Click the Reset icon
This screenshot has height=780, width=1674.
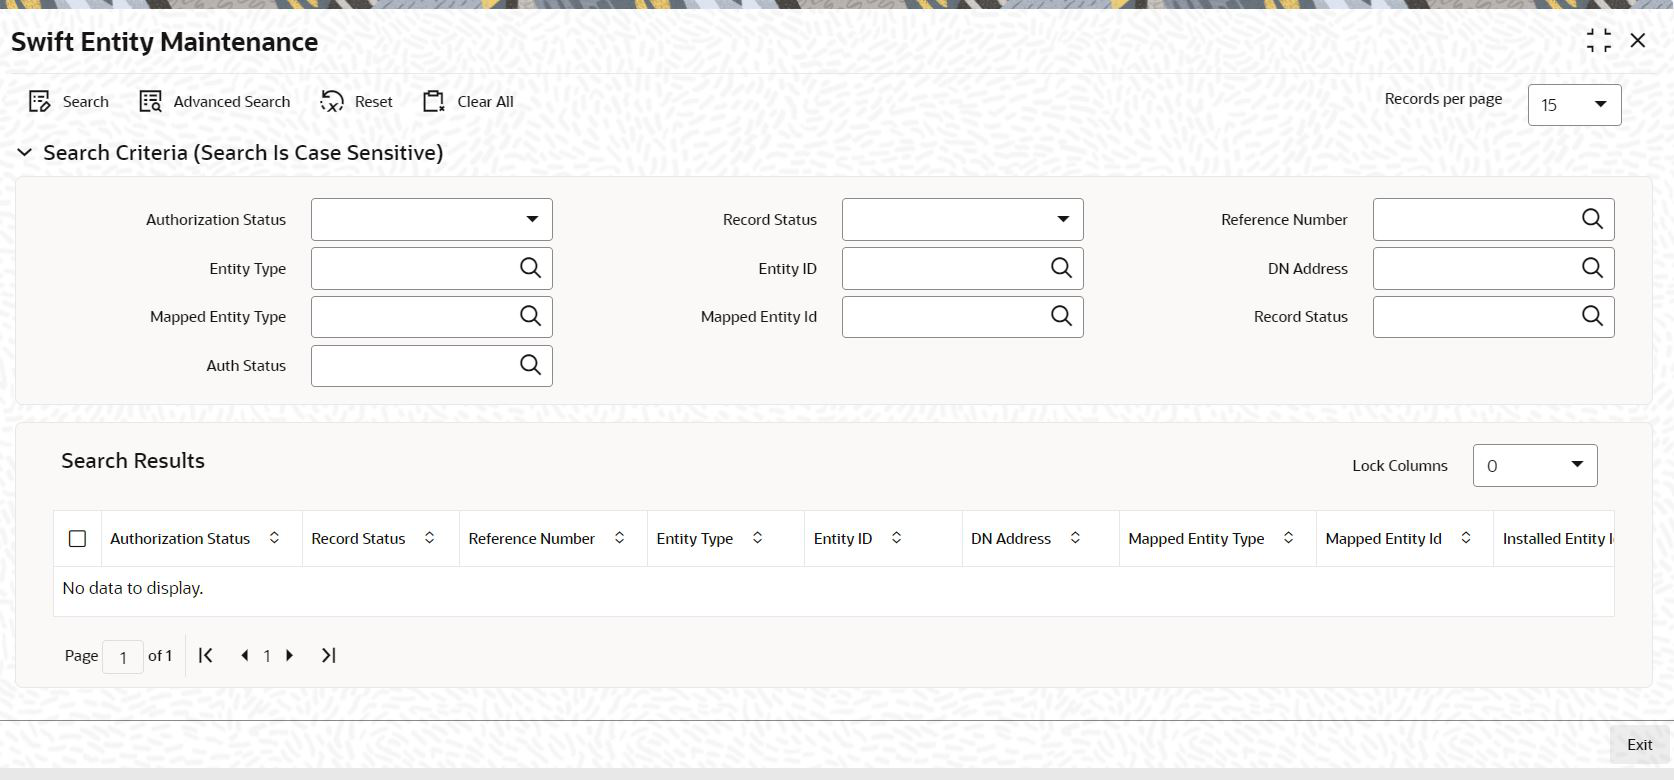pyautogui.click(x=332, y=101)
